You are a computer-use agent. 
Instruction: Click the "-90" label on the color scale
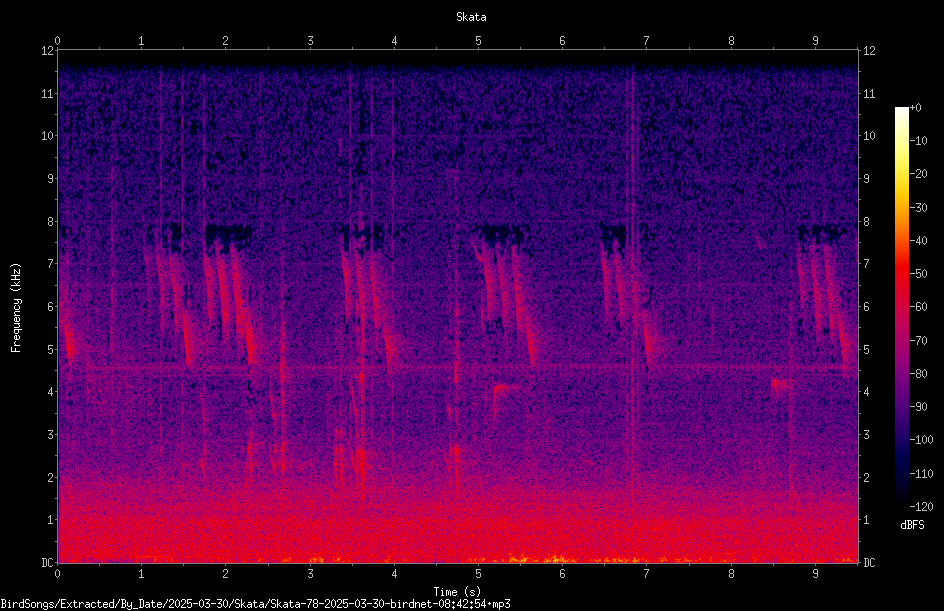pos(918,407)
